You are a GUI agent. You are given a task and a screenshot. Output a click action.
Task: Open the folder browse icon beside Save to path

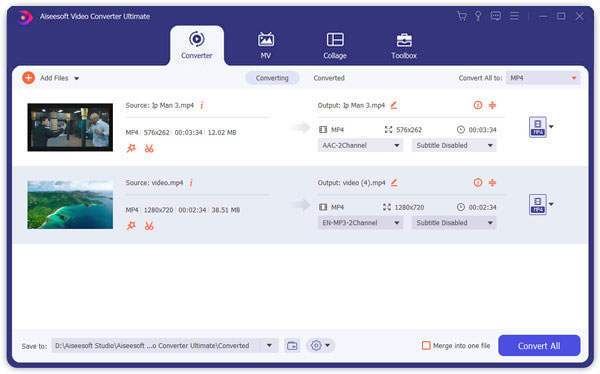click(292, 346)
